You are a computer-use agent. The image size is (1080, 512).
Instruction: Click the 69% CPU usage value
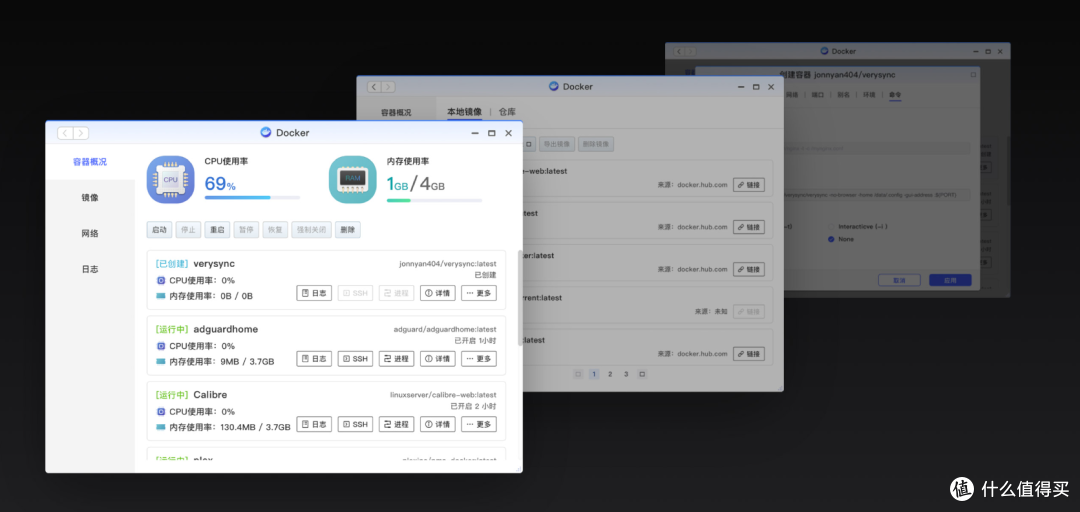click(x=220, y=183)
